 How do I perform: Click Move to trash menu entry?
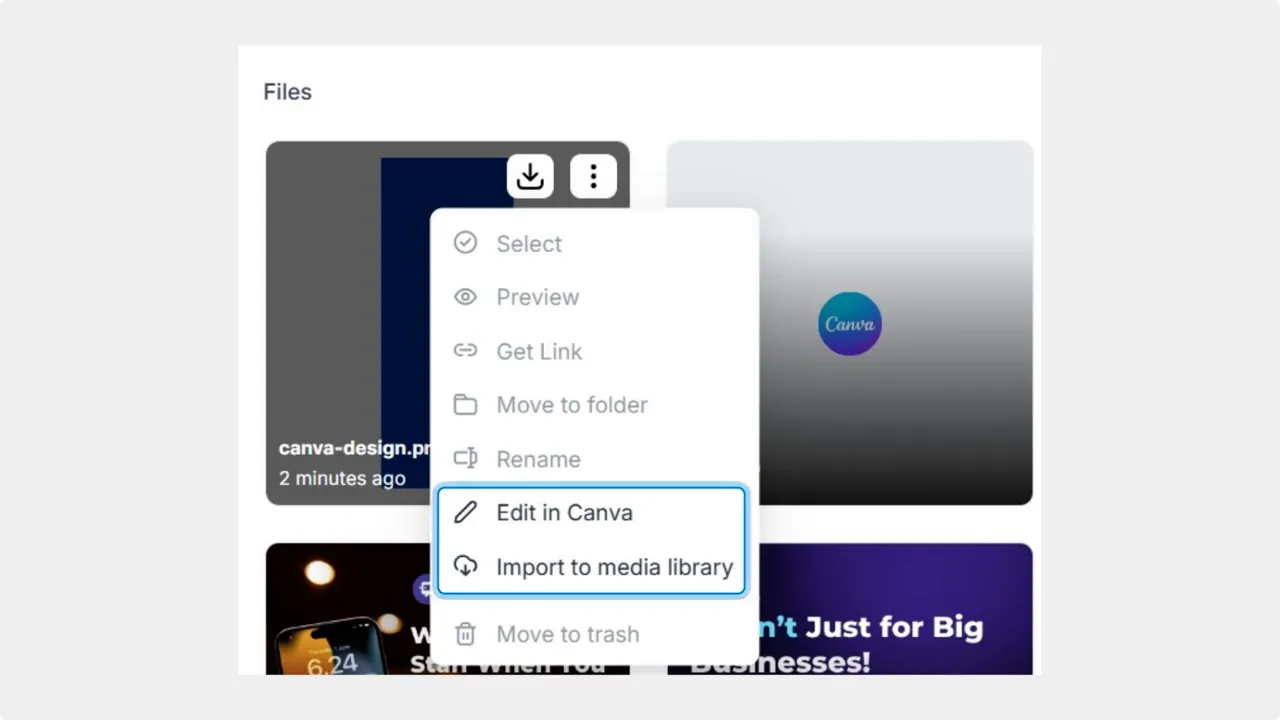(567, 634)
